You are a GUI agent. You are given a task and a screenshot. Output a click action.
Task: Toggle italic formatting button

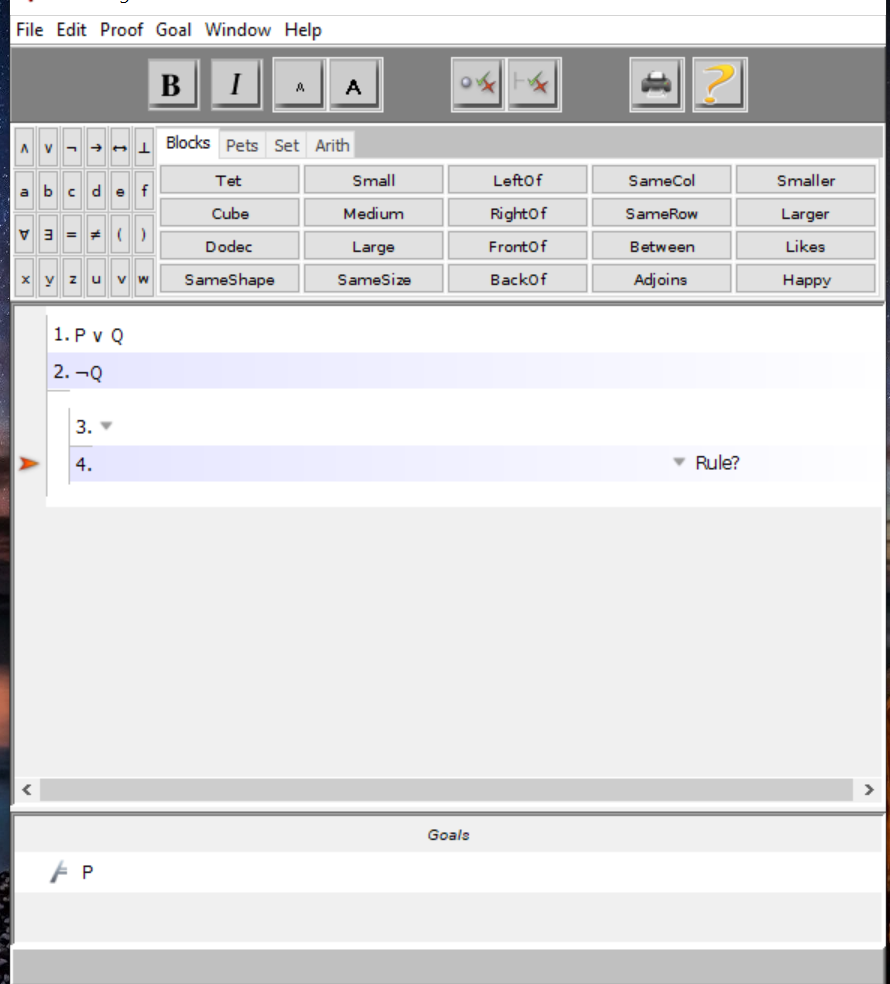[237, 85]
